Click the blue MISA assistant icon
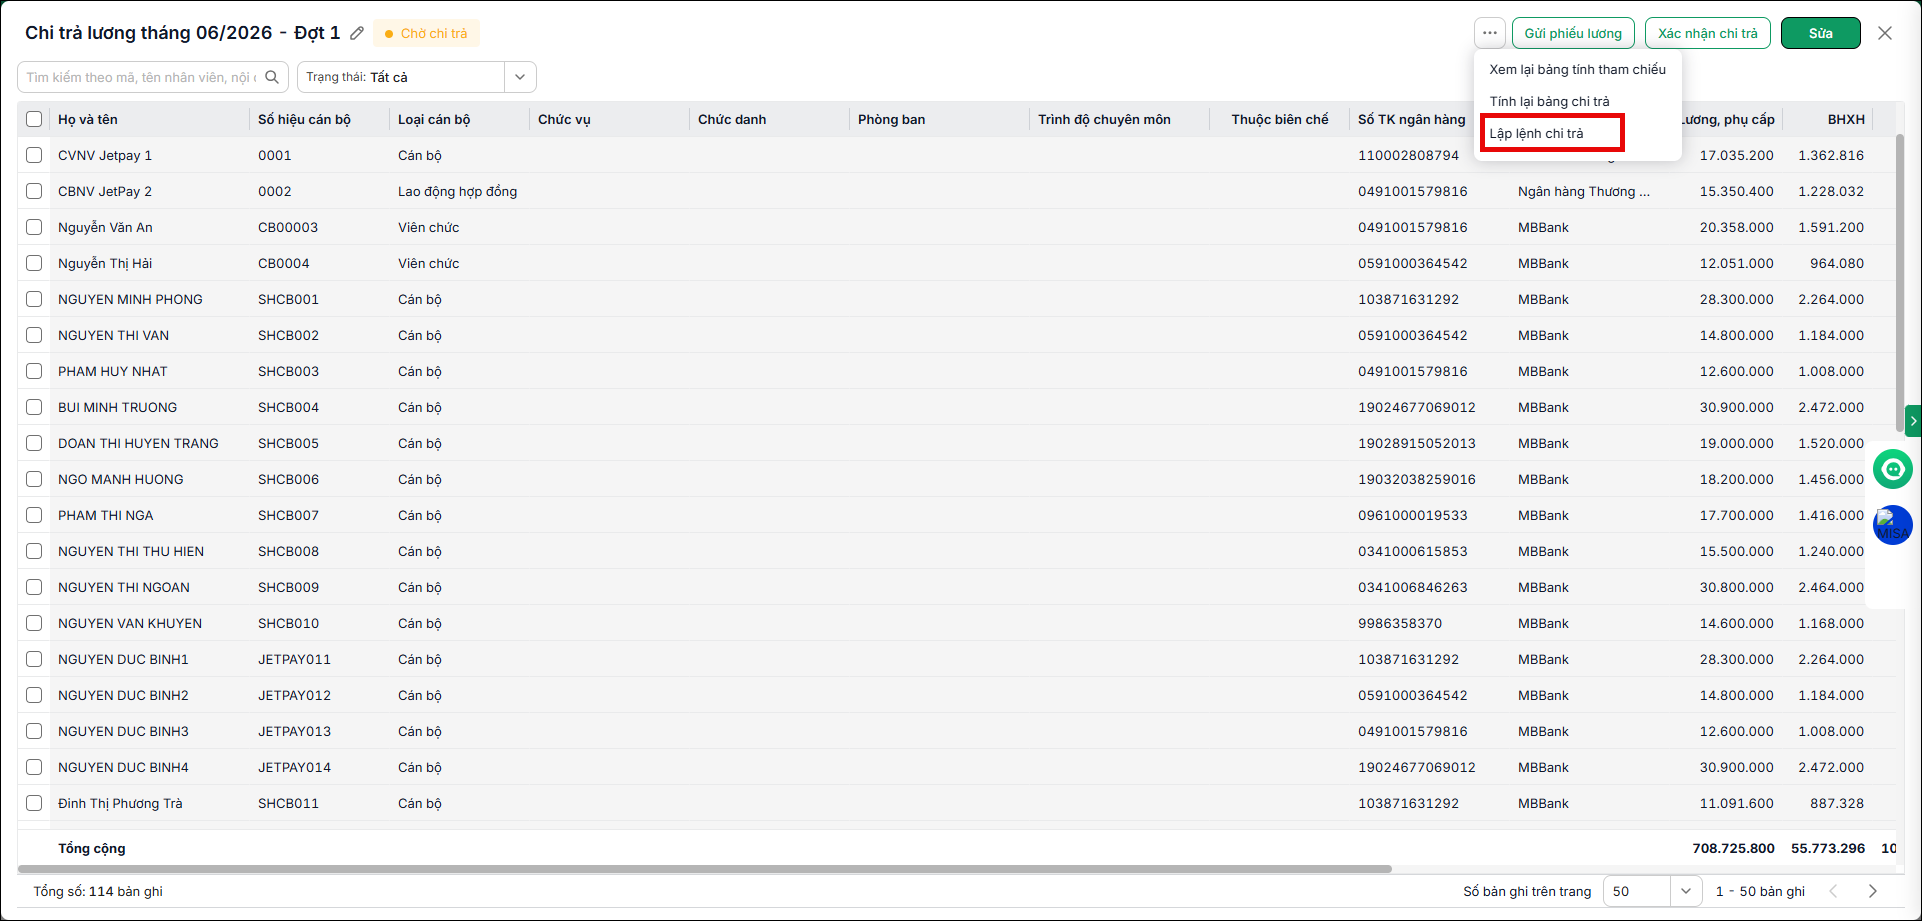Viewport: 1922px width, 921px height. (1892, 525)
